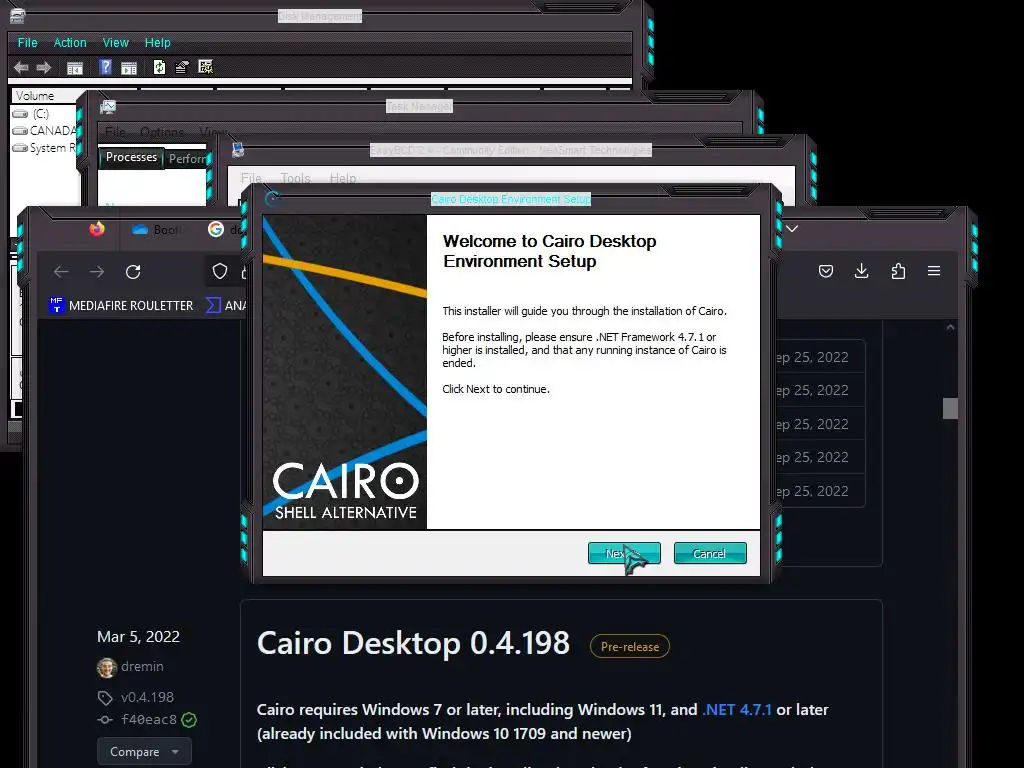Click the blue Help question mark icon
This screenshot has width=1024, height=768.
pyautogui.click(x=105, y=67)
